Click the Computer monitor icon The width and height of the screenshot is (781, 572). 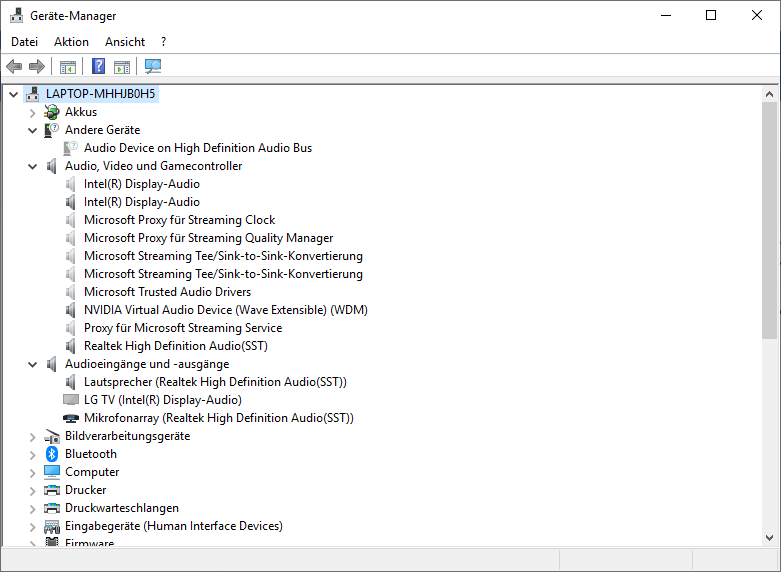52,472
